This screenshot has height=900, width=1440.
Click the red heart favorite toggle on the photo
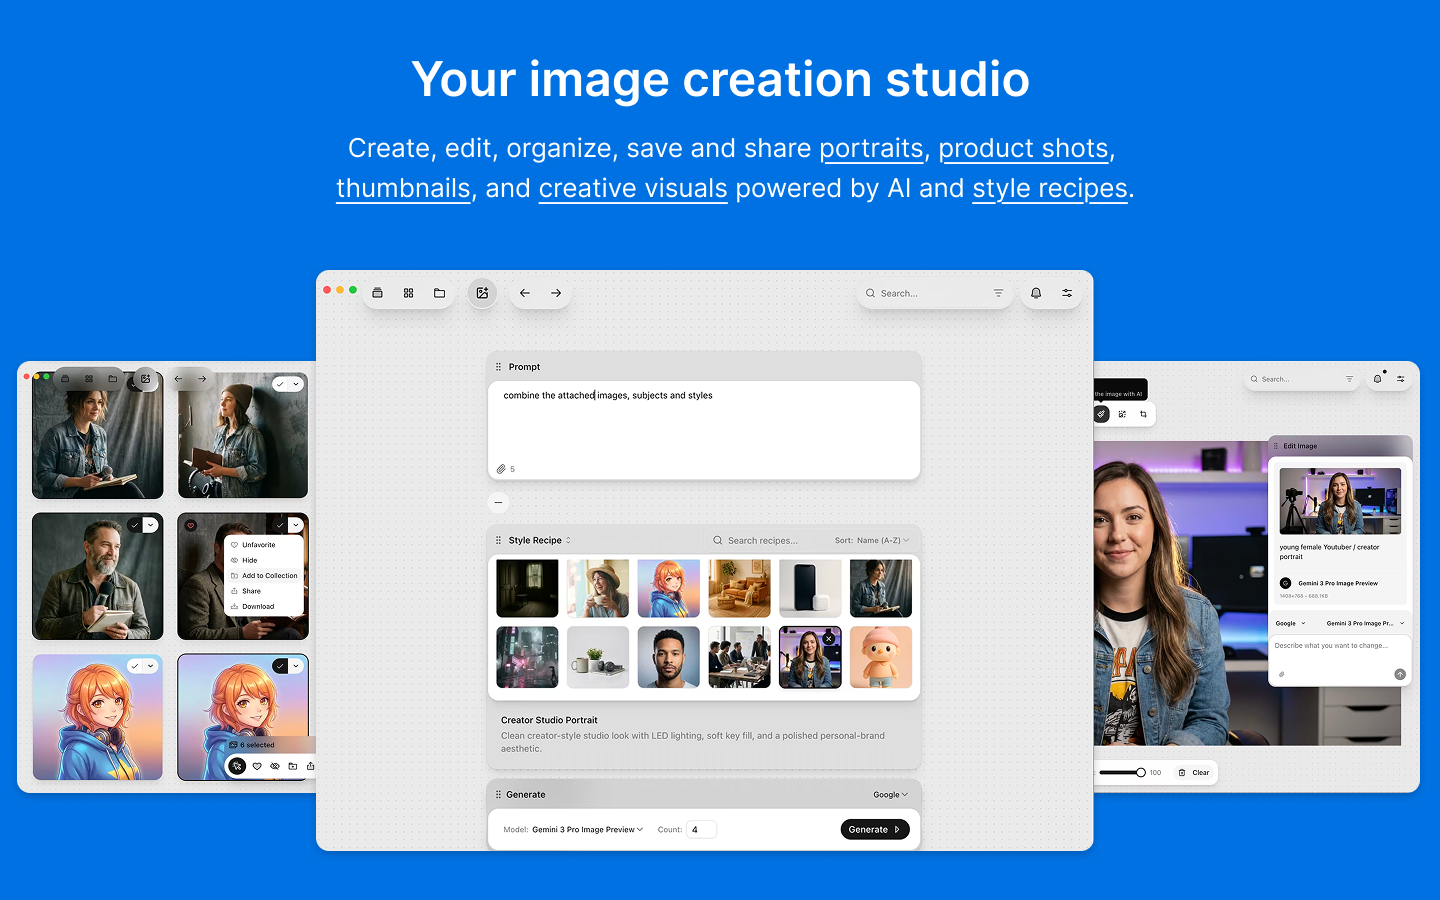[191, 525]
